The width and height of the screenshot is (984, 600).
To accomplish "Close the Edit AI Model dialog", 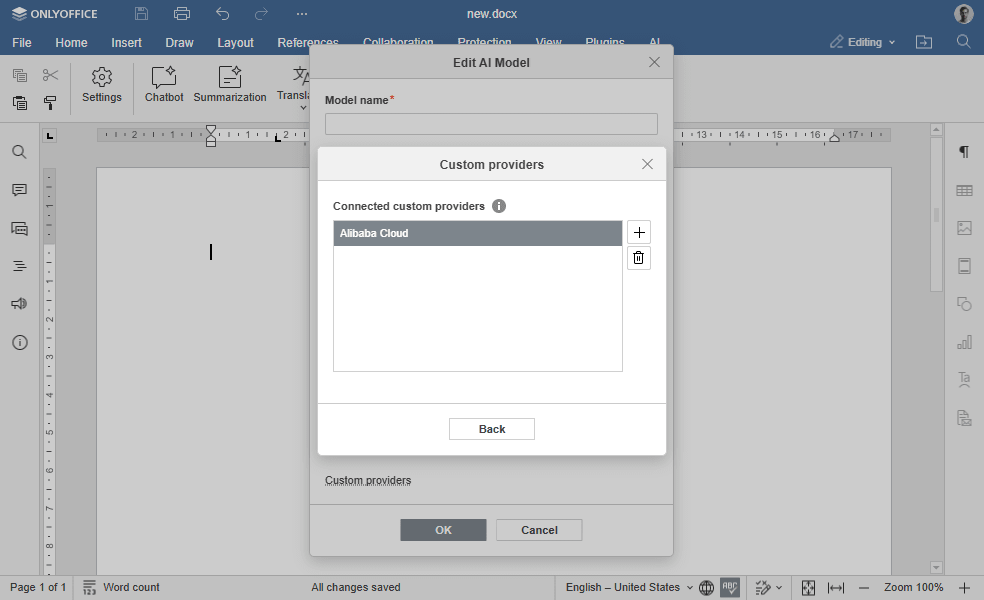I will tap(655, 62).
